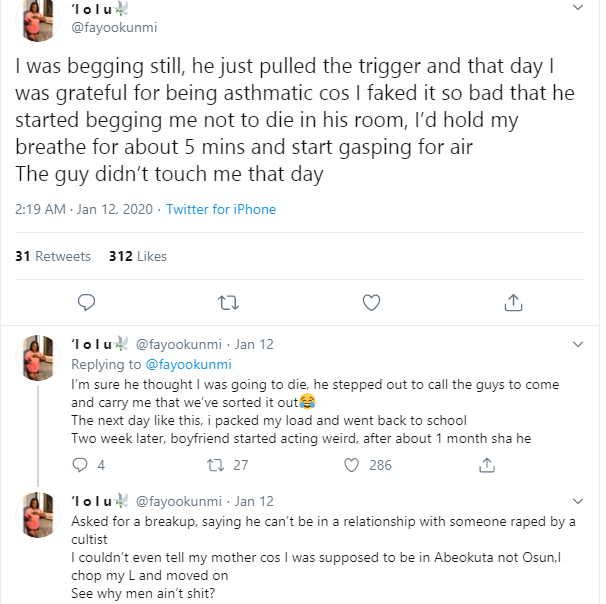Expand options menu on third tweet
Viewport: 606px width, 604px height.
(x=577, y=501)
